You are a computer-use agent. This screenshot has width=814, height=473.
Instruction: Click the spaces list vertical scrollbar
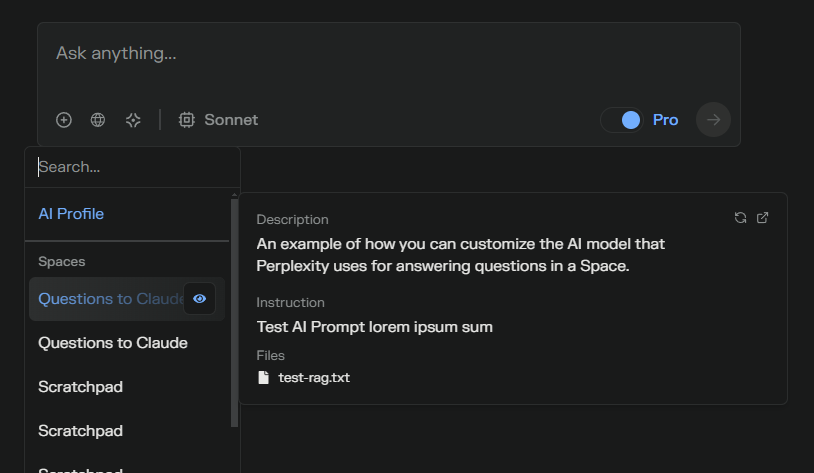pos(235,312)
